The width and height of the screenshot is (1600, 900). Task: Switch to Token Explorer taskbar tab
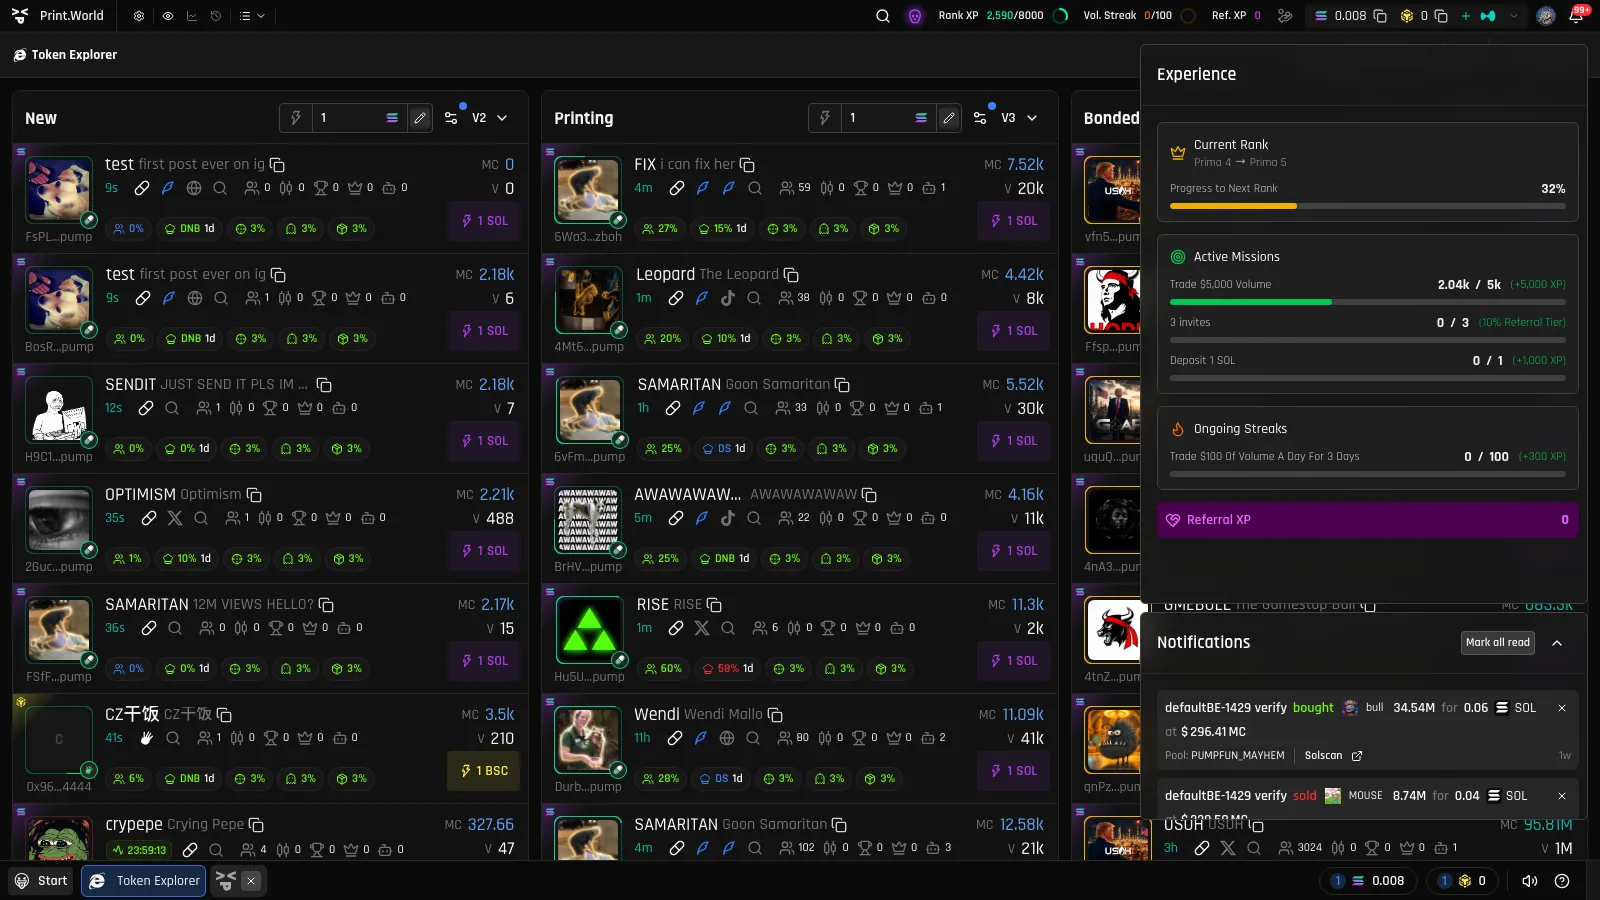(x=144, y=881)
